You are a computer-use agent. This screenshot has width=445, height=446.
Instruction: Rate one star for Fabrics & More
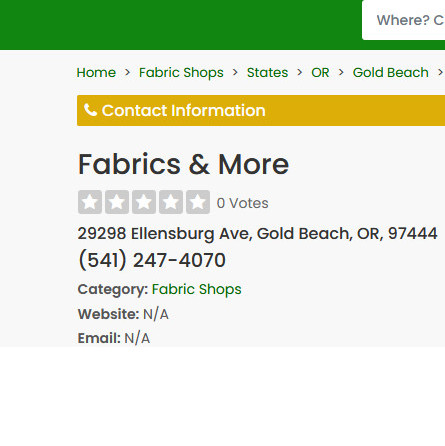point(90,202)
